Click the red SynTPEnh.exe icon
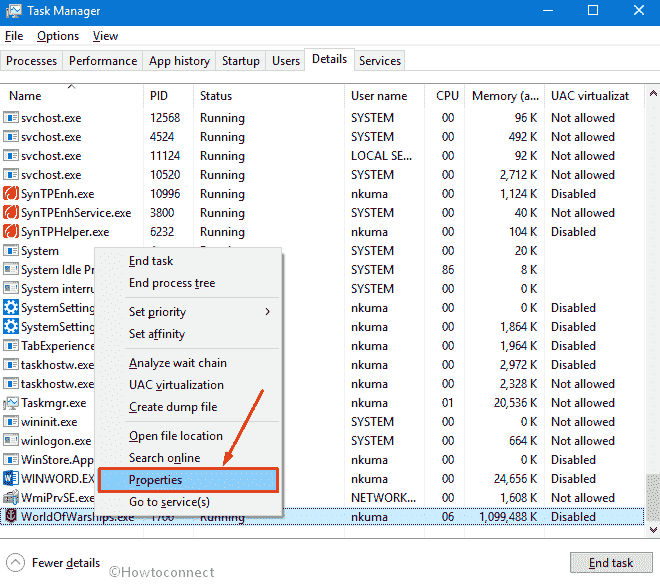The height and width of the screenshot is (587, 660). coord(11,194)
